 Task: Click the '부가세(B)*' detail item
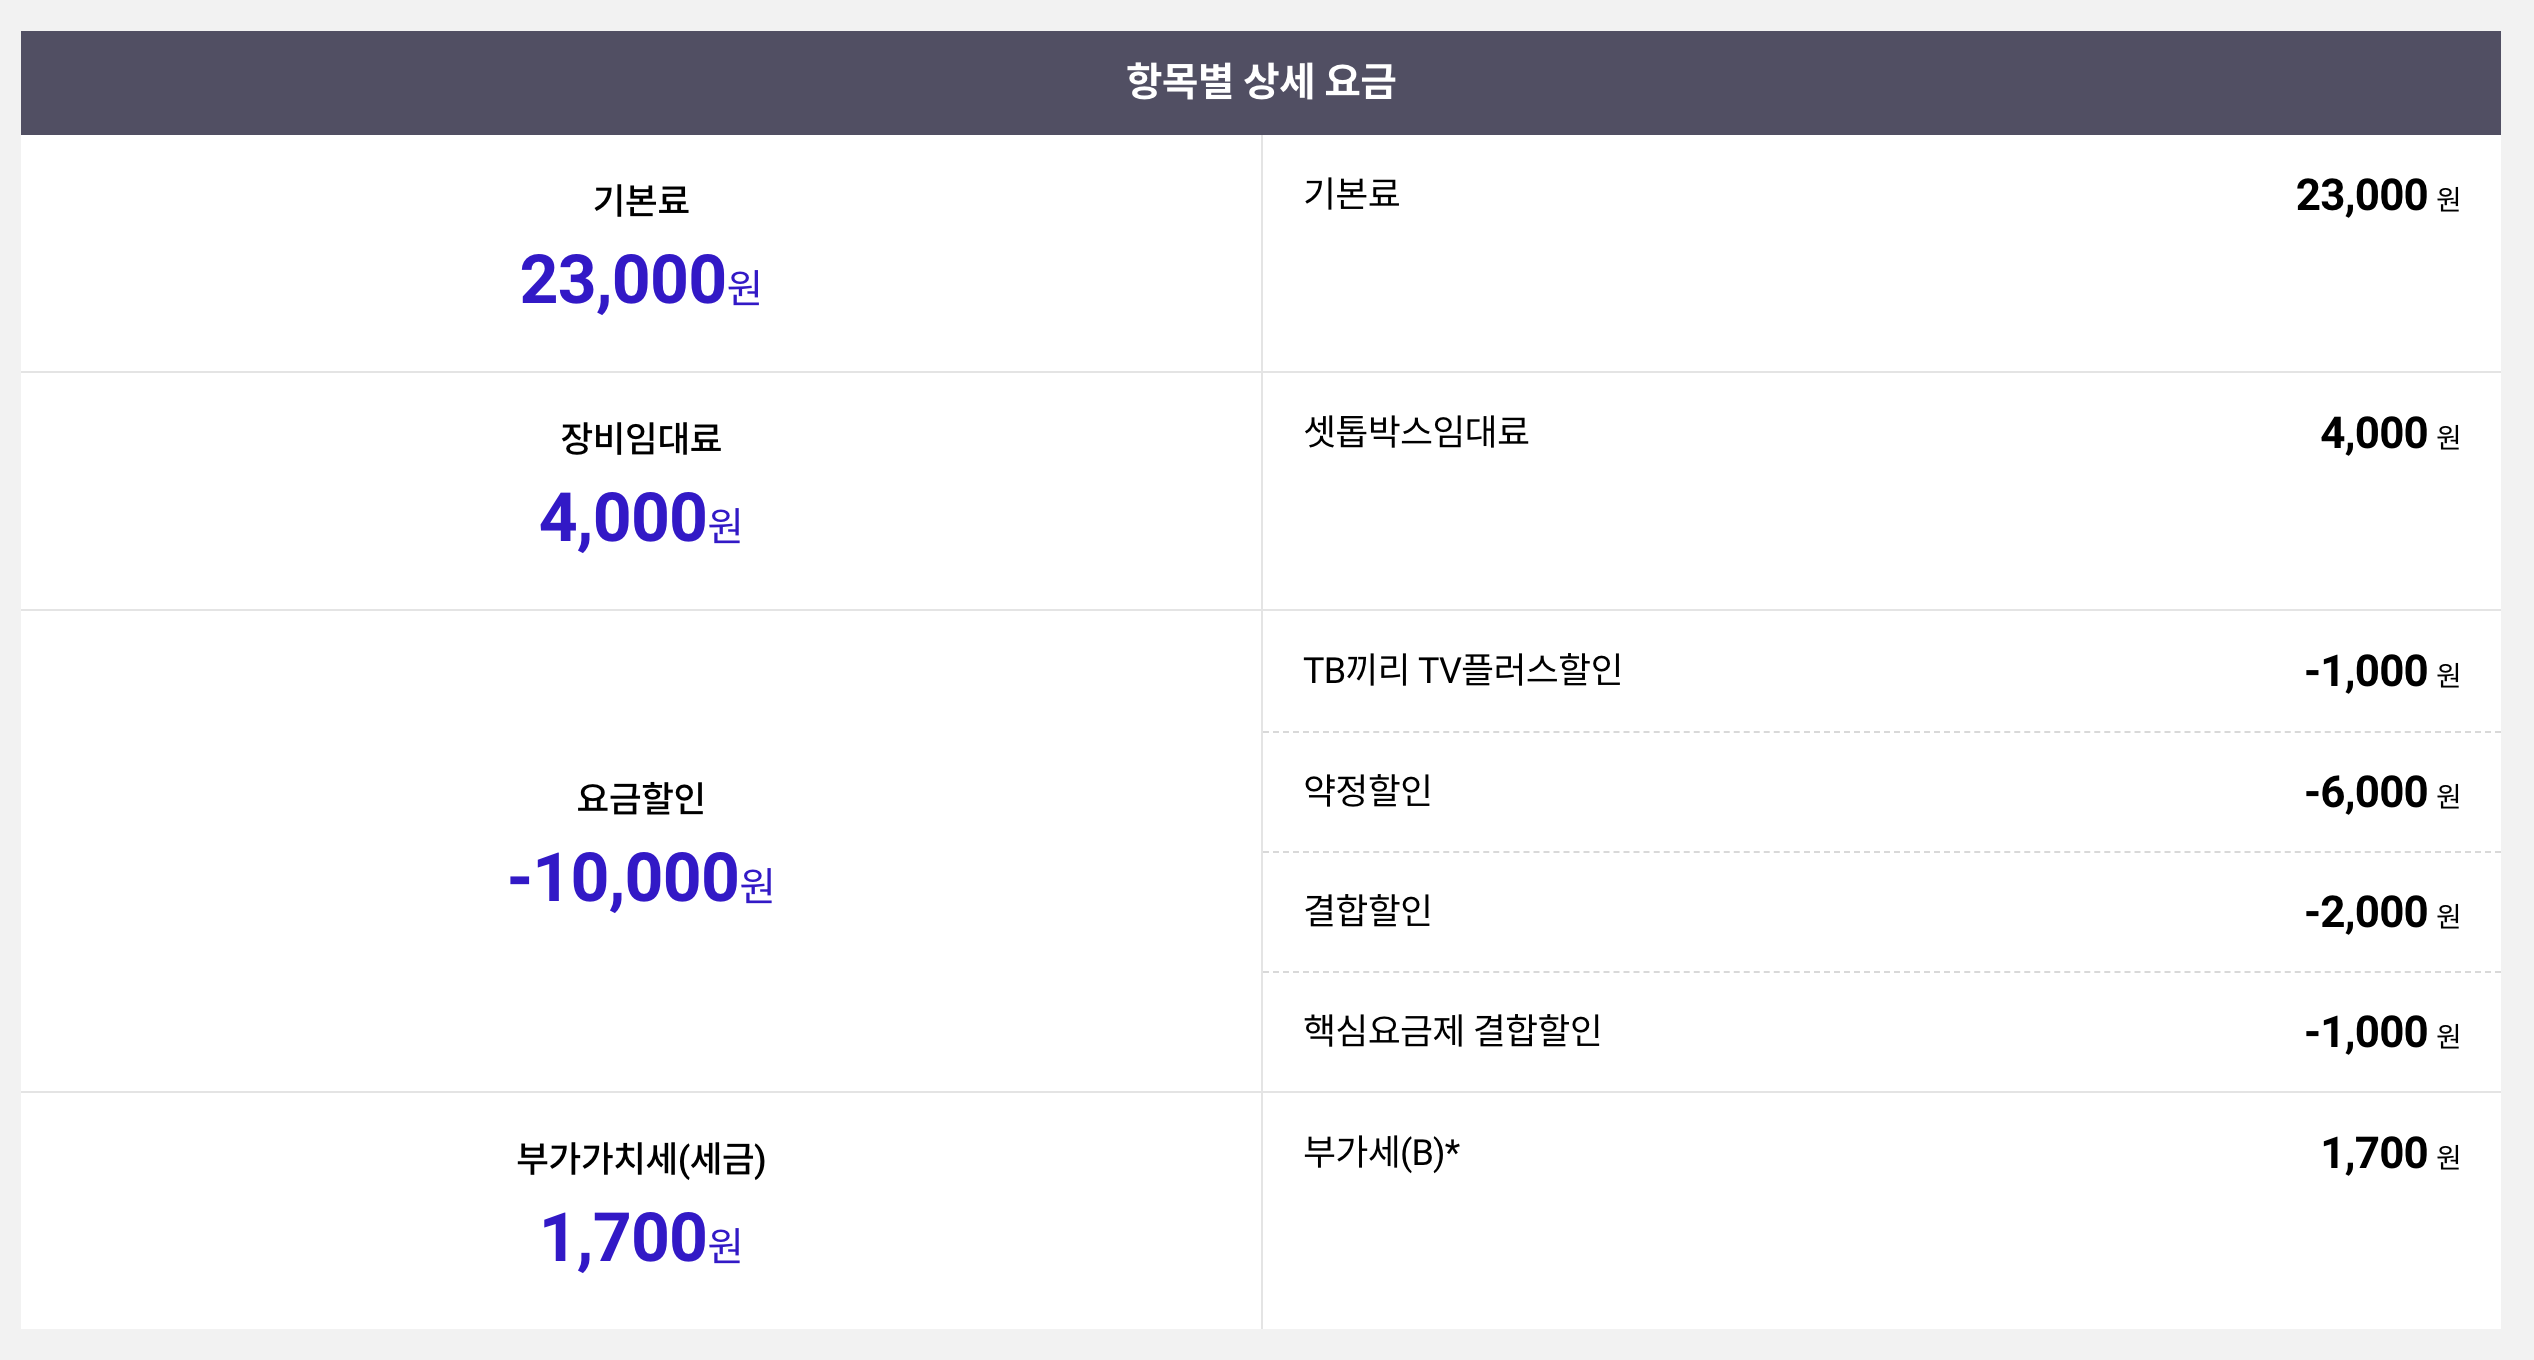click(x=1381, y=1153)
